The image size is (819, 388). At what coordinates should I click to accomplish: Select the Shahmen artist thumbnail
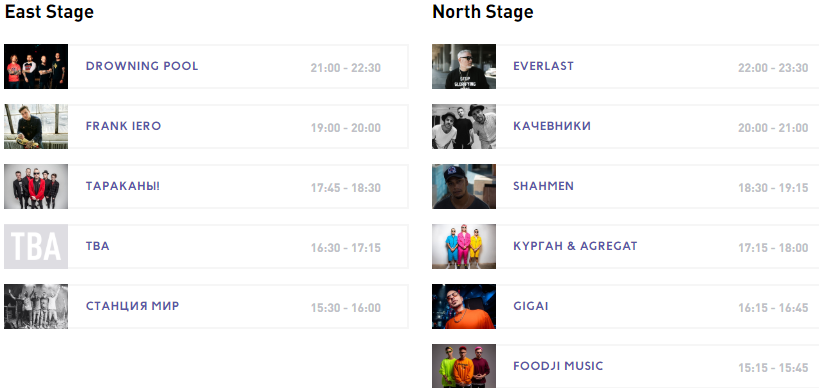point(464,186)
